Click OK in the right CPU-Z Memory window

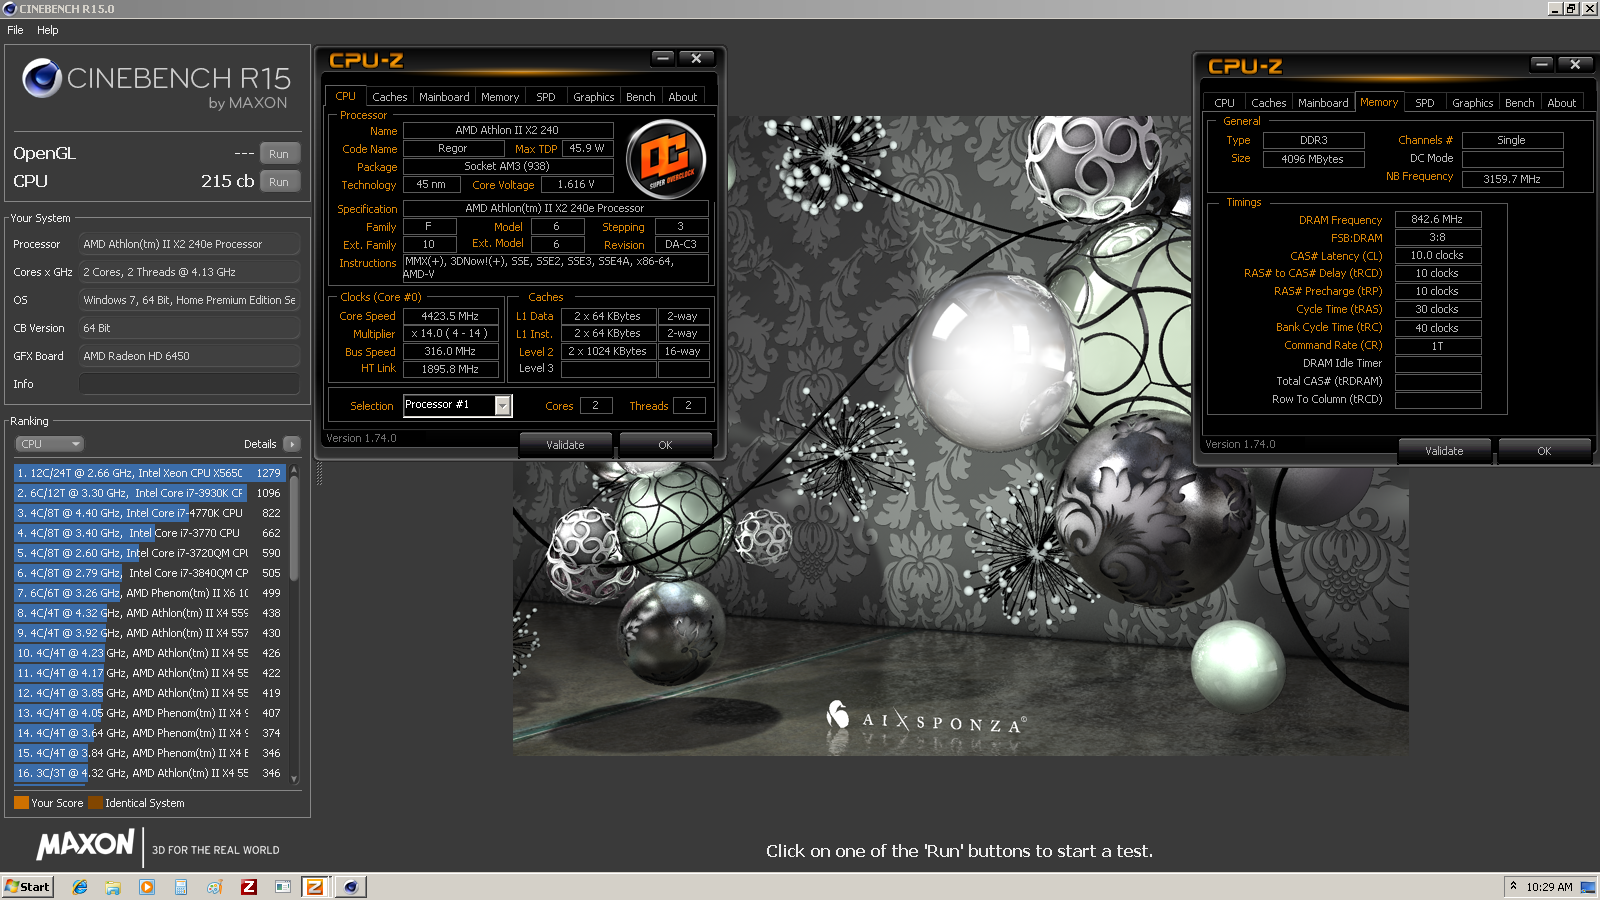1544,451
